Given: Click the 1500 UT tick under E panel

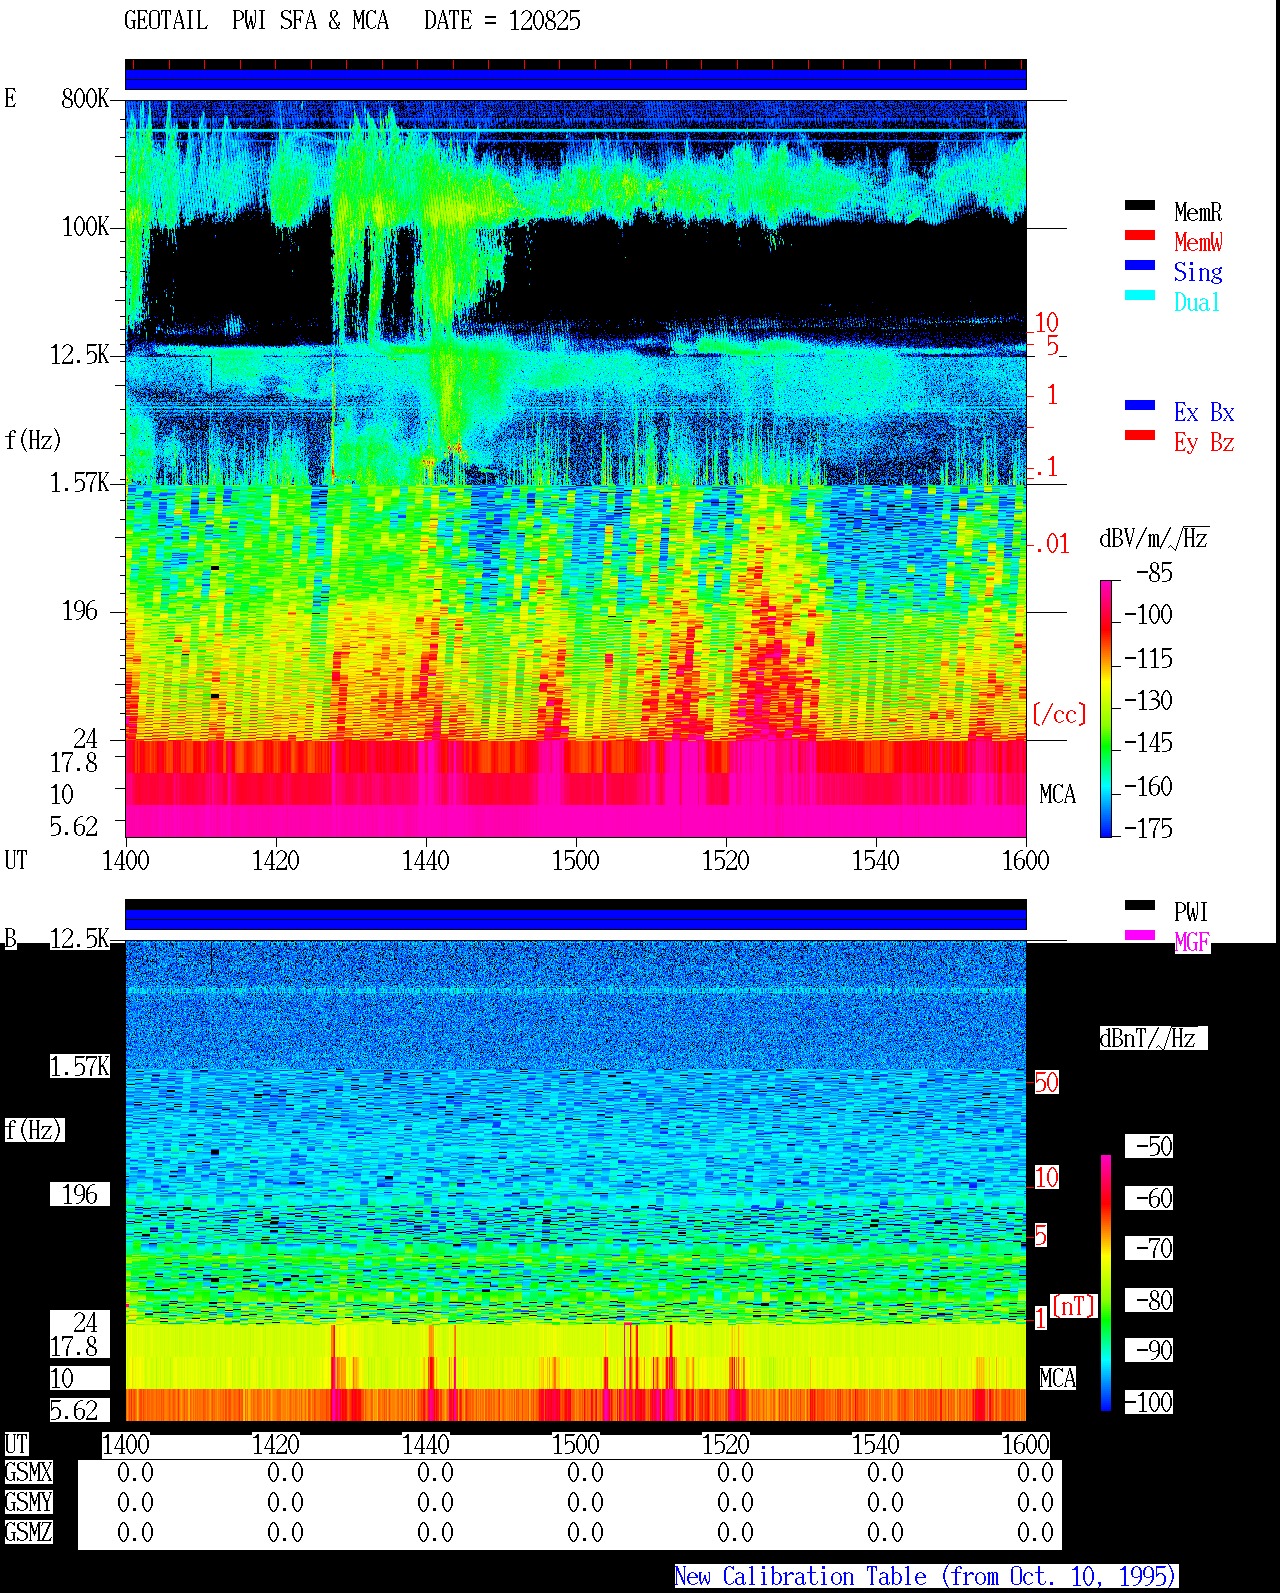Looking at the screenshot, I should point(575,861).
